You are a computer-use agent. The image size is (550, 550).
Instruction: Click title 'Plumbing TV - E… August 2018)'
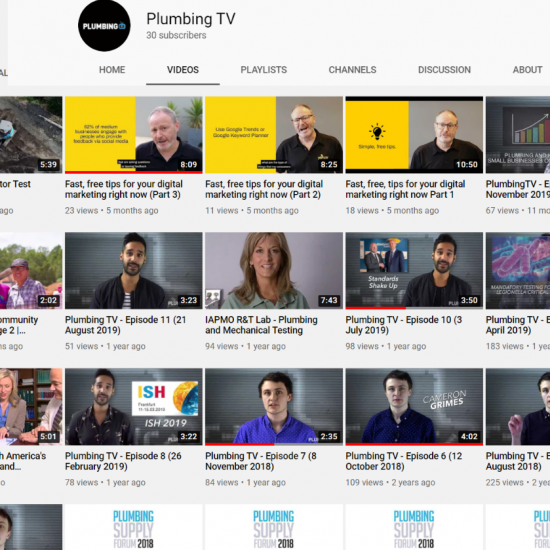coord(518,461)
